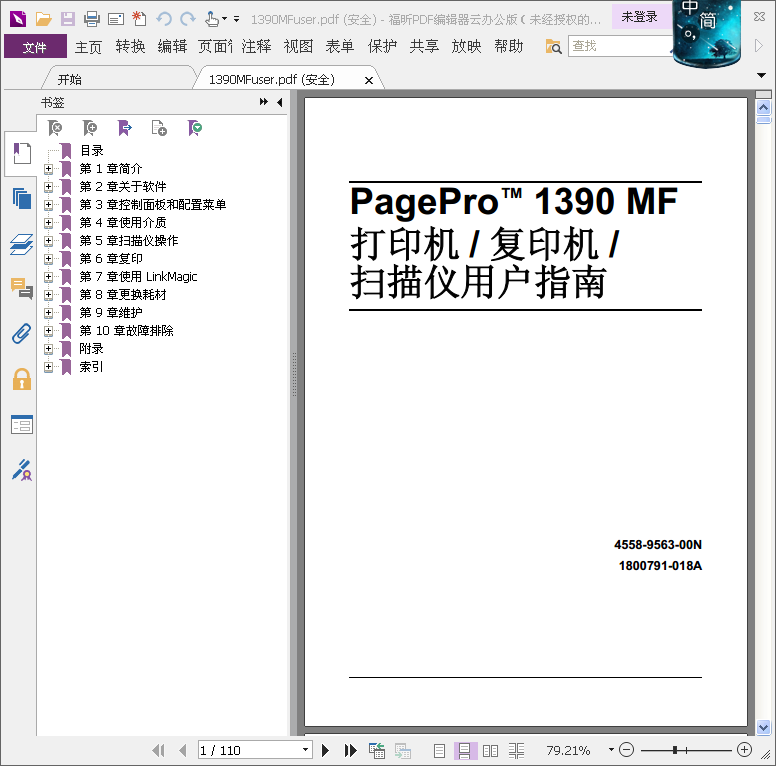Open the page number dropdown

point(305,750)
